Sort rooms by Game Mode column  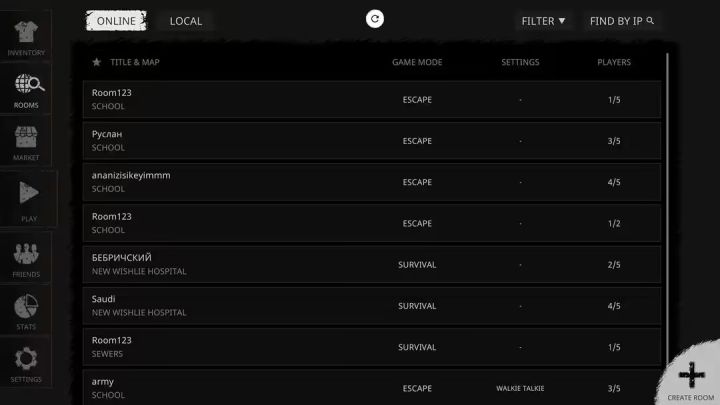click(x=417, y=62)
